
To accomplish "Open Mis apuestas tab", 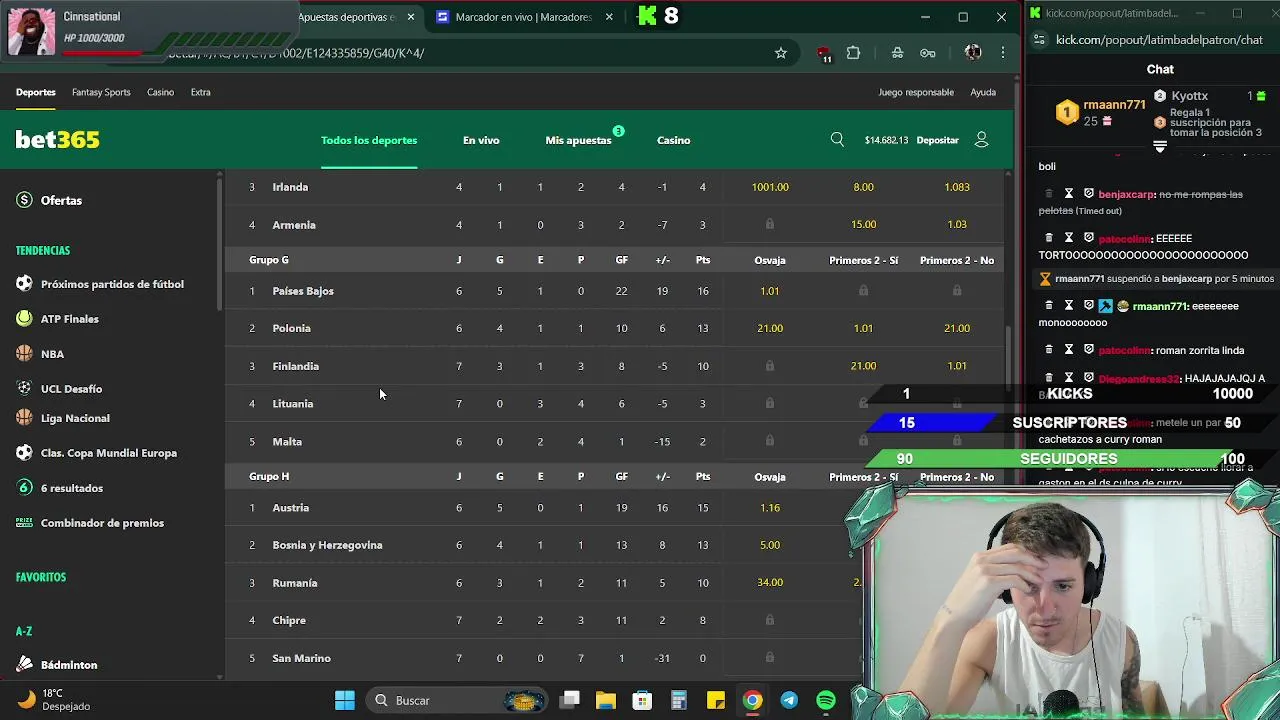I will pos(578,140).
